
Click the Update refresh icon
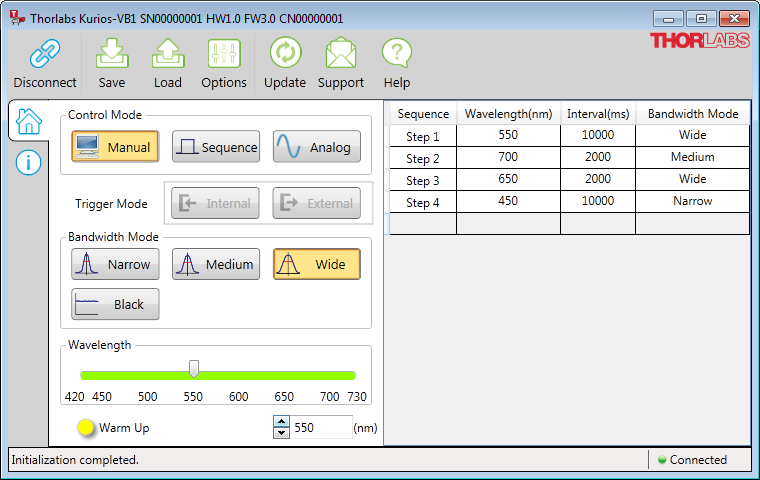285,52
